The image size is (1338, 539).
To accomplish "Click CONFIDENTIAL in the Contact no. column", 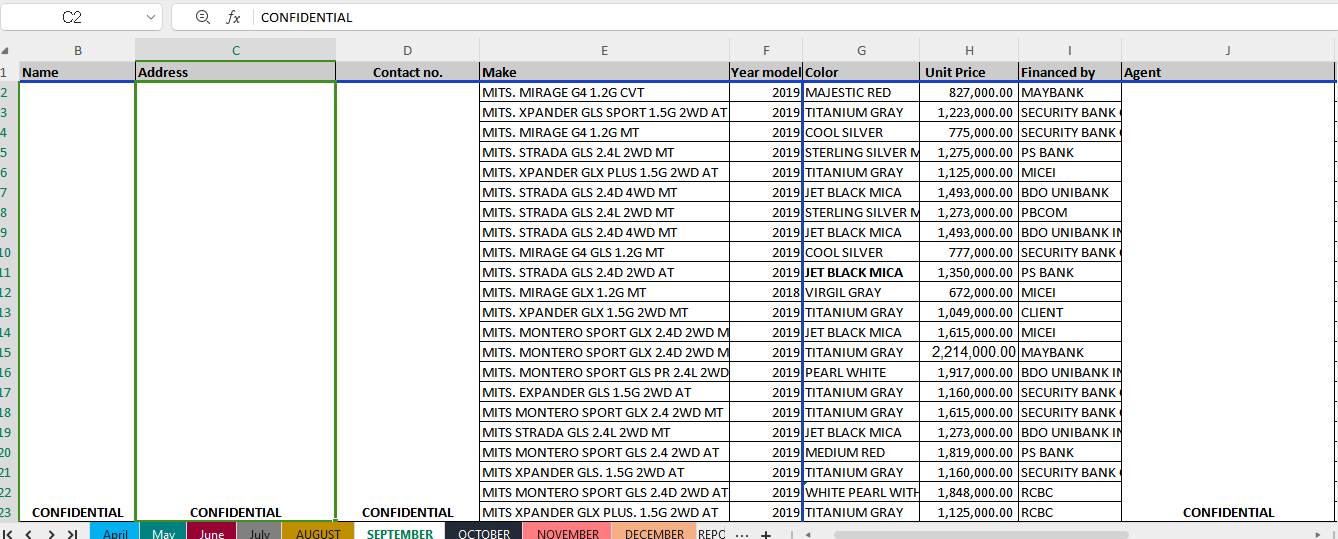I will [408, 512].
